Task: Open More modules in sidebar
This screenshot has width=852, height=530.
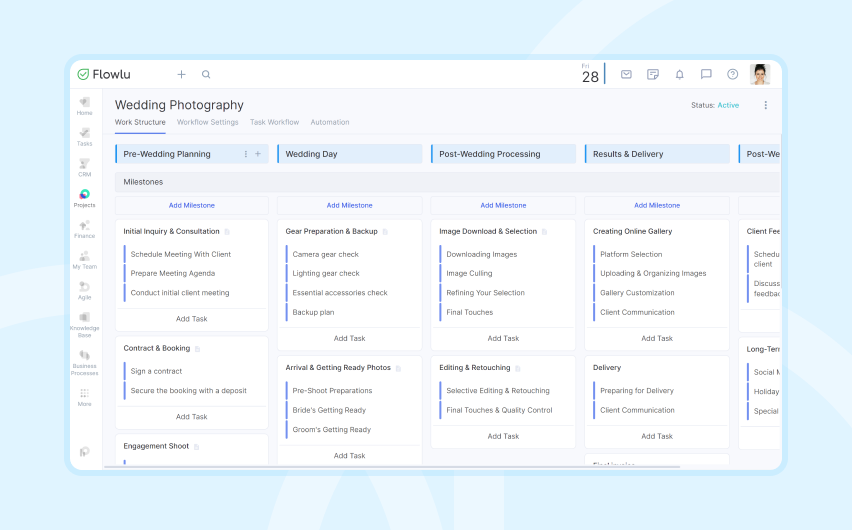Action: click(x=84, y=397)
